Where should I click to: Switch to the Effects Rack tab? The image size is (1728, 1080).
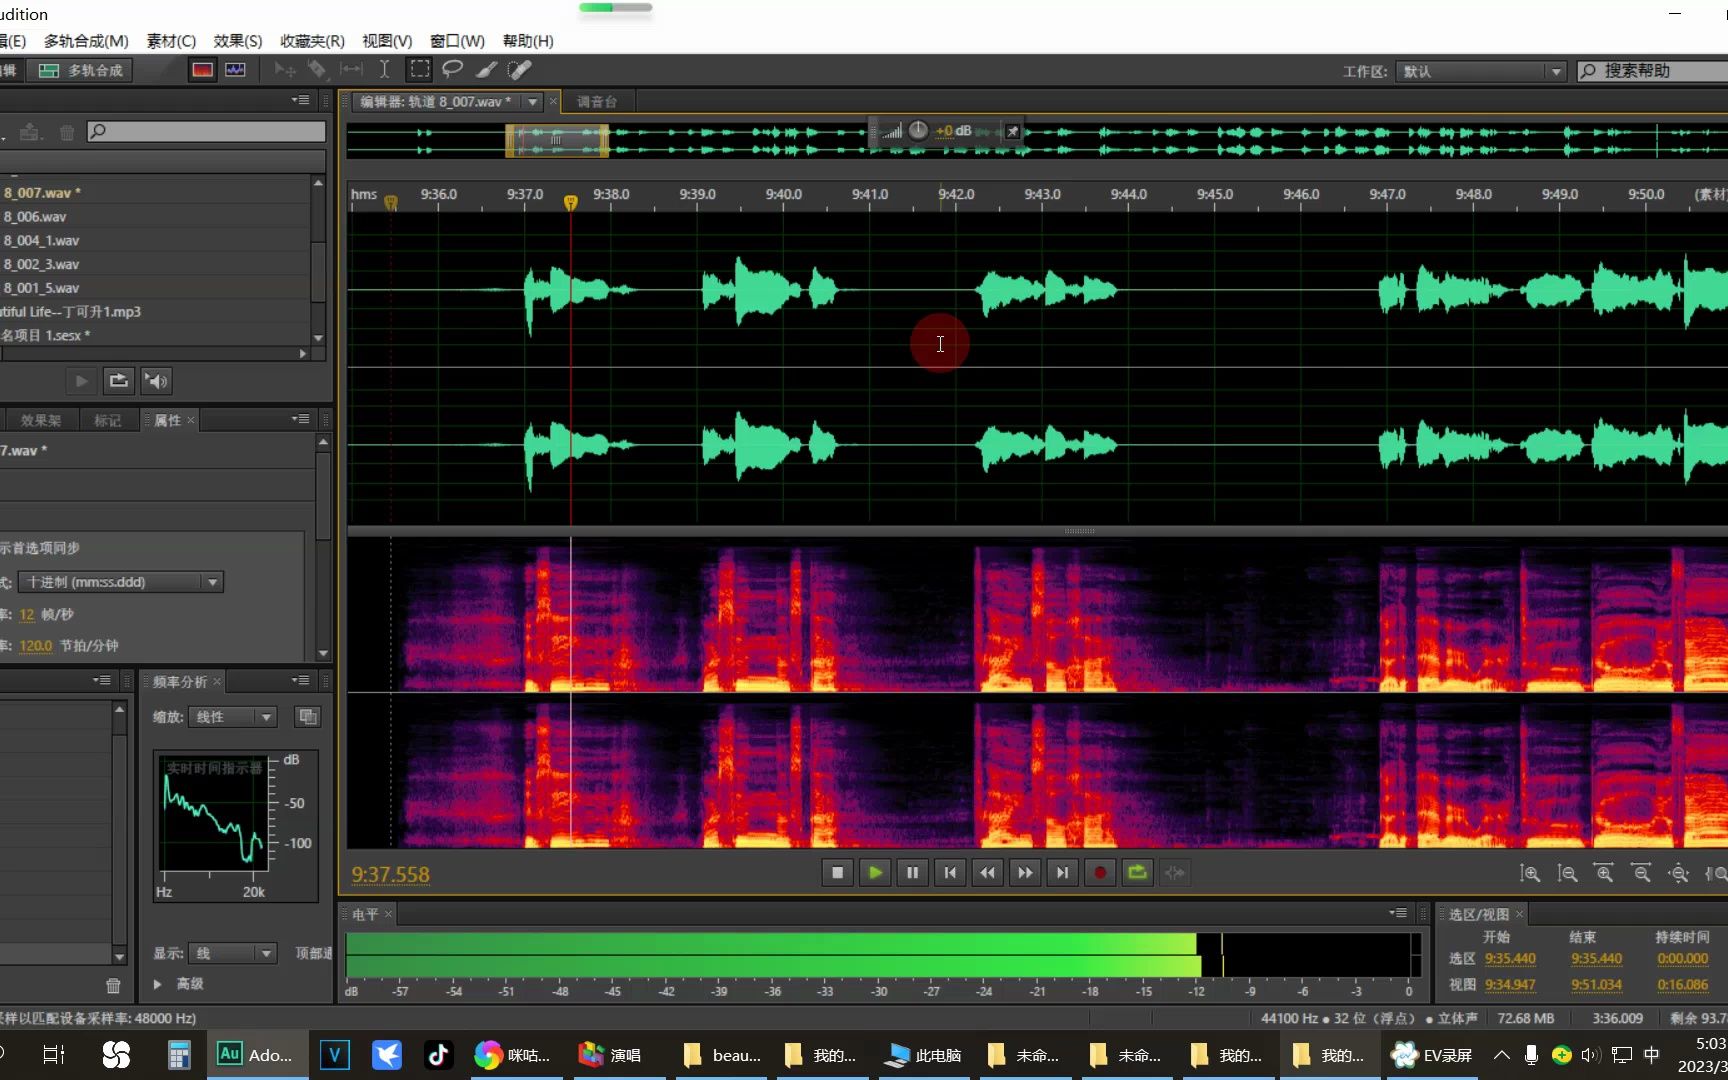point(41,420)
